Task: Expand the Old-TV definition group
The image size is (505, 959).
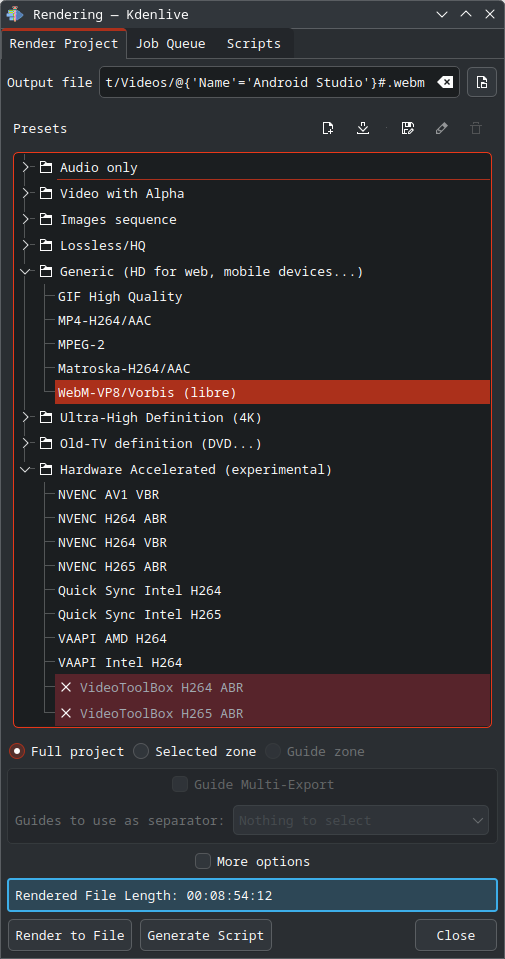Action: (x=26, y=443)
